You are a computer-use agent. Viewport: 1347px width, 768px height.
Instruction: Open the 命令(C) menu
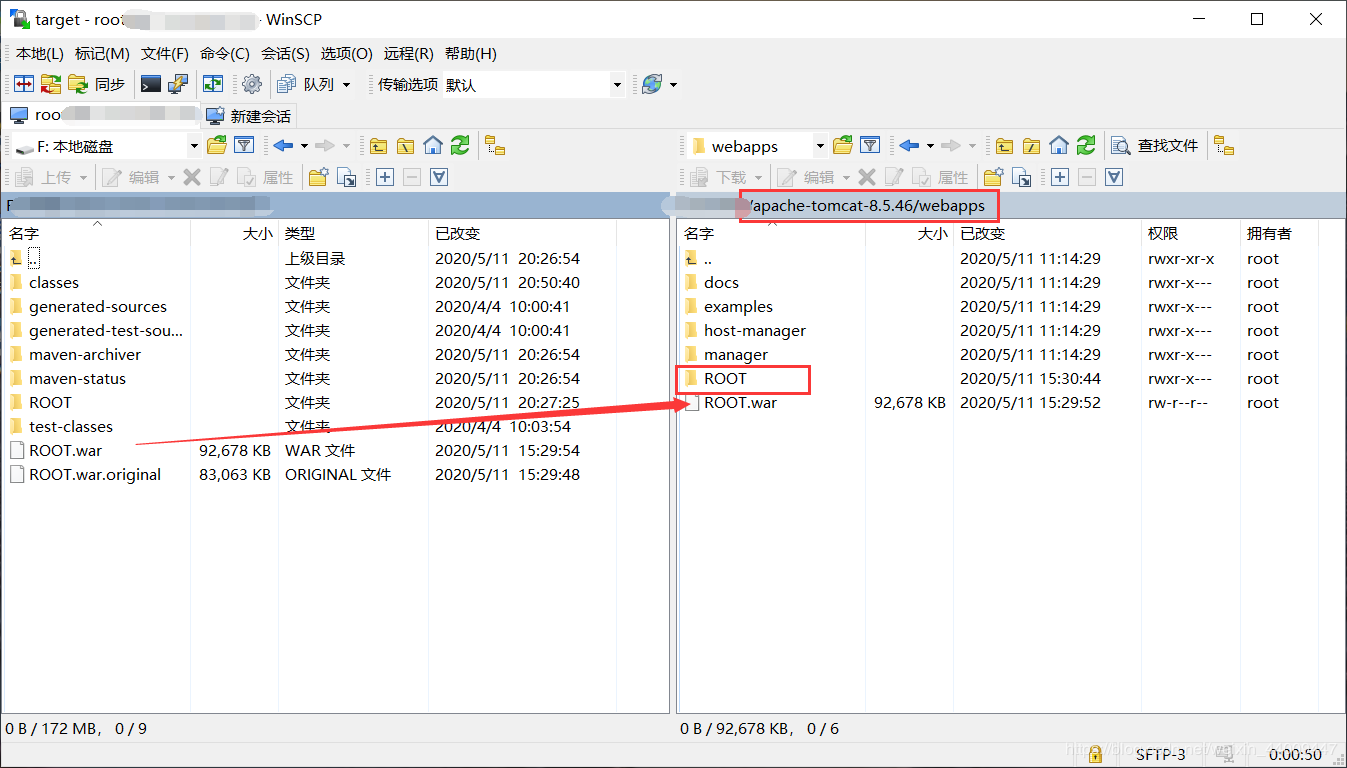pyautogui.click(x=224, y=54)
